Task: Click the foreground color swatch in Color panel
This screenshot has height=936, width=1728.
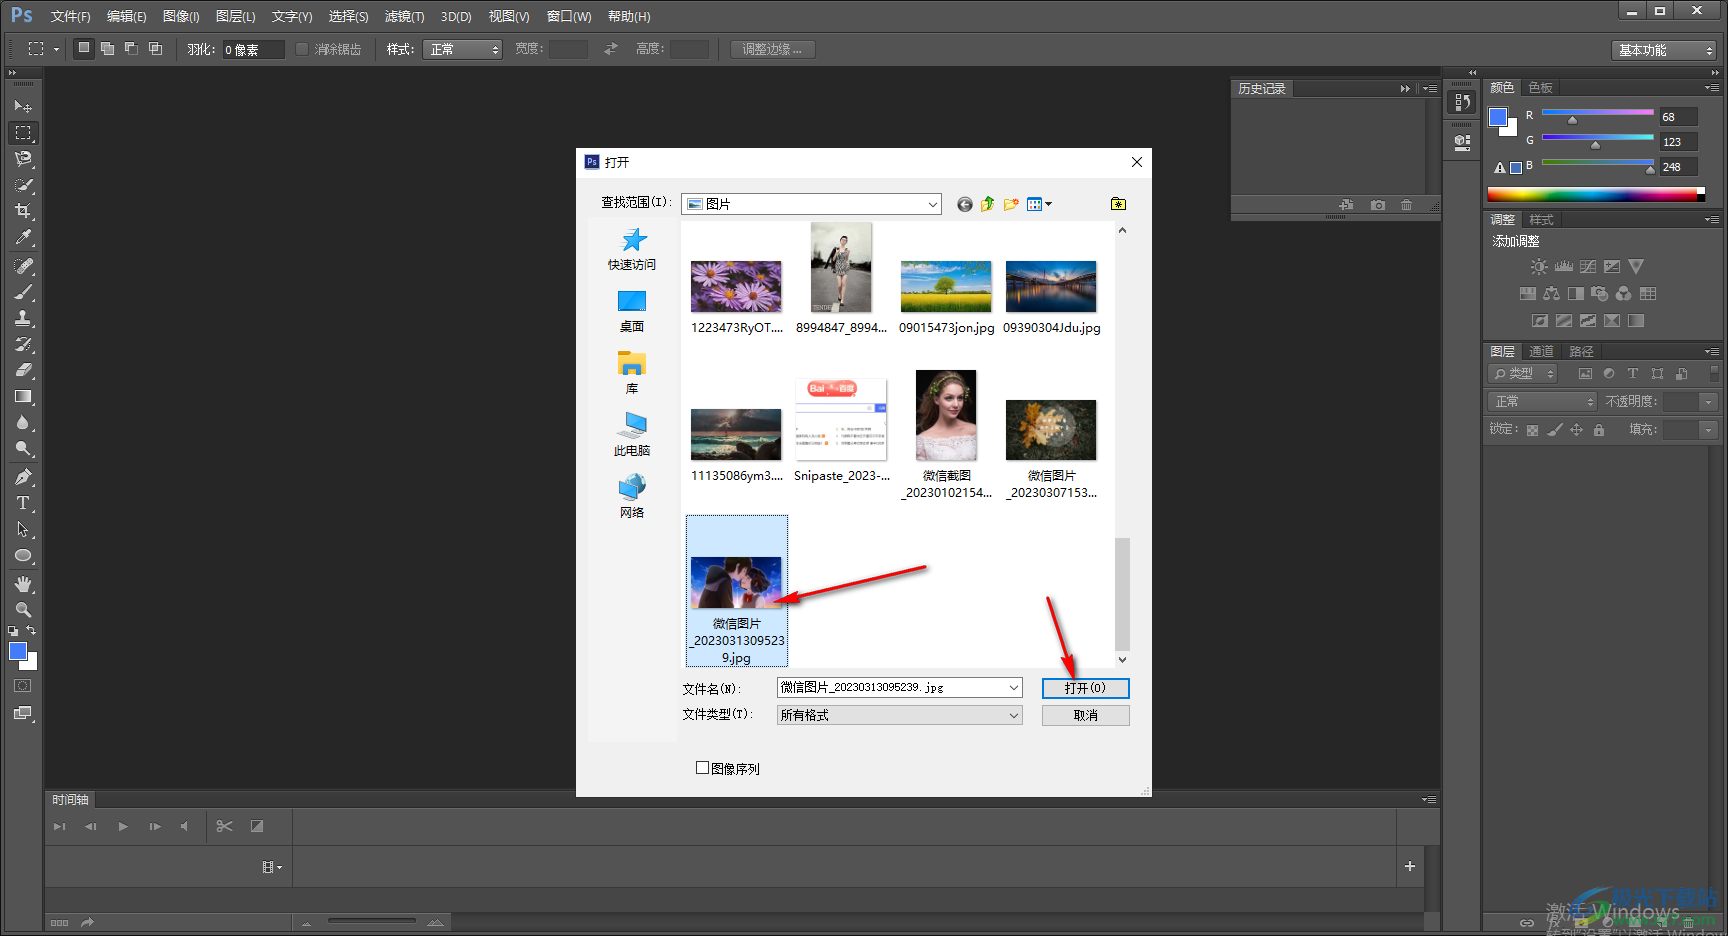Action: tap(1498, 117)
